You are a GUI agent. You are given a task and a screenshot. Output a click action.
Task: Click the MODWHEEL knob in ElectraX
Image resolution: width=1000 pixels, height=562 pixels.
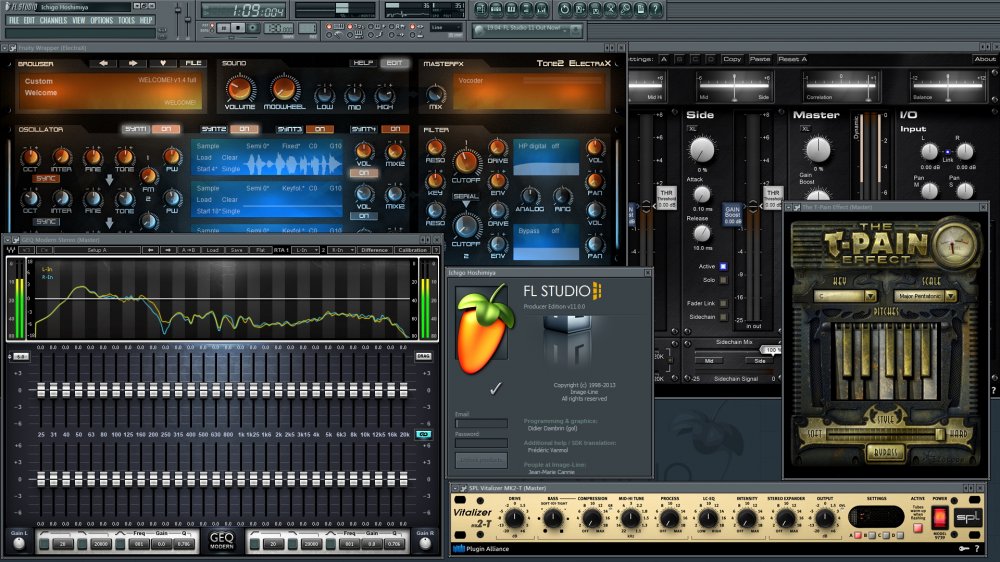tap(284, 89)
